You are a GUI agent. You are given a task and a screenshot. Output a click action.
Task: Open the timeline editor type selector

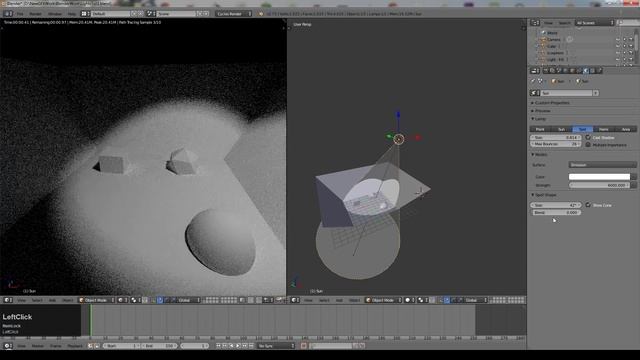pyautogui.click(x=8, y=346)
